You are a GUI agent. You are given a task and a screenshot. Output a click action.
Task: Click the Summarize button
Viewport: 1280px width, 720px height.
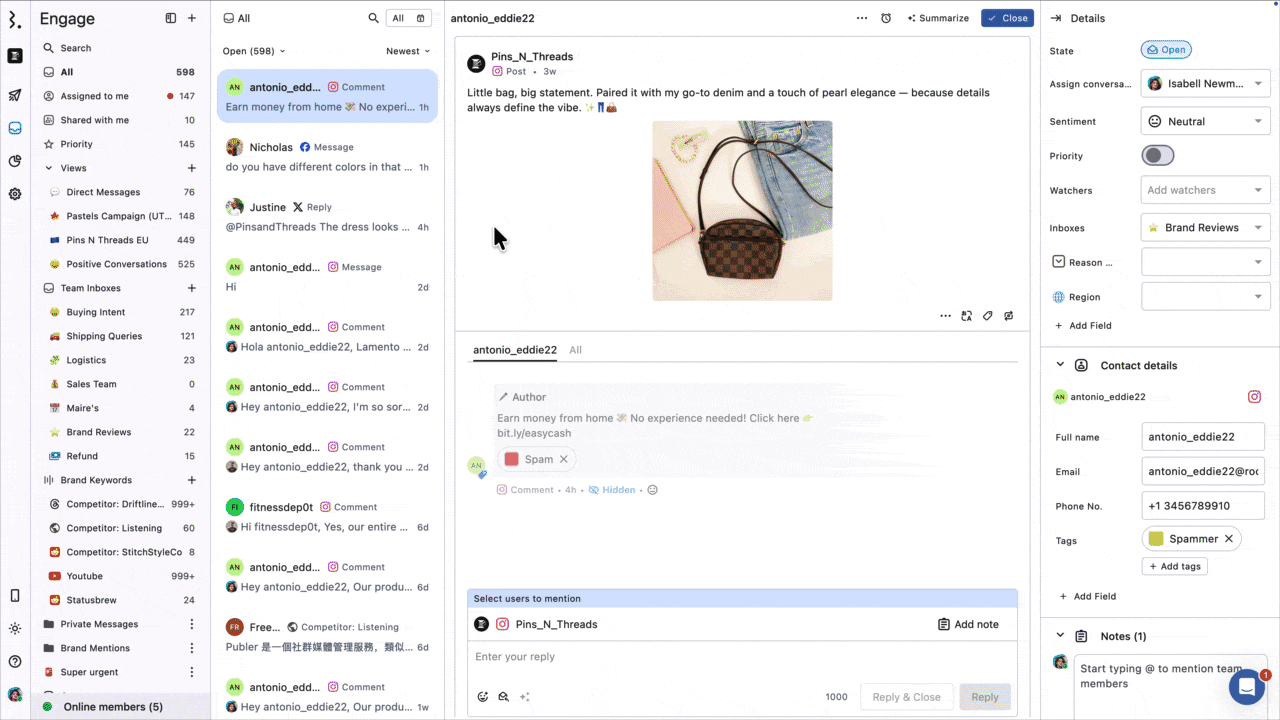tap(938, 18)
